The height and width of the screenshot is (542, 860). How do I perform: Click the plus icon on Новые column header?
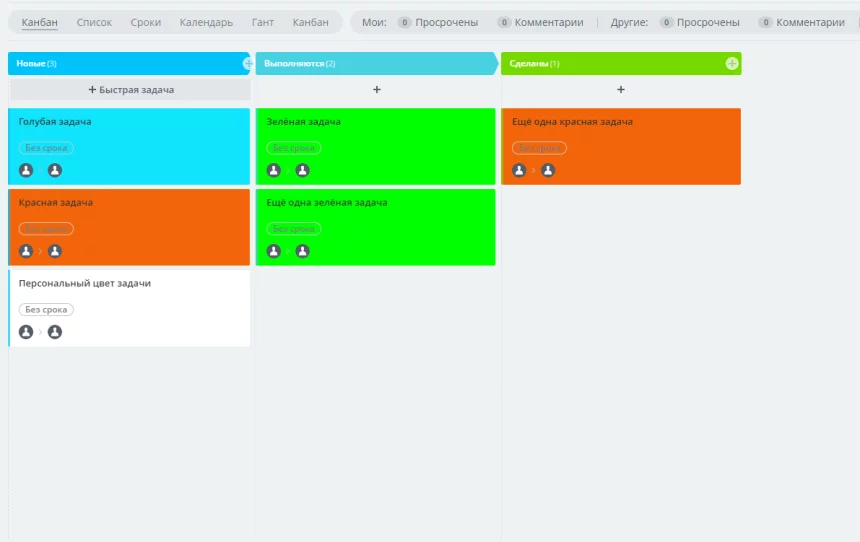pos(248,63)
